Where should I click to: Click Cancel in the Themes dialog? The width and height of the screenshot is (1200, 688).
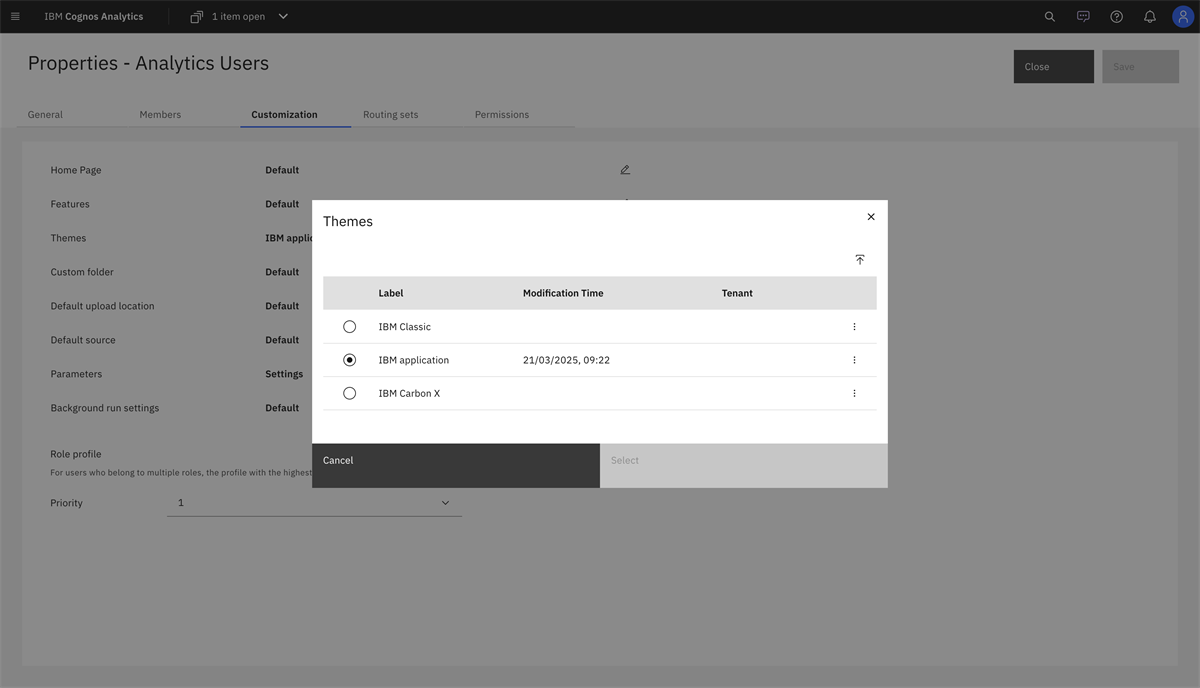click(x=456, y=466)
